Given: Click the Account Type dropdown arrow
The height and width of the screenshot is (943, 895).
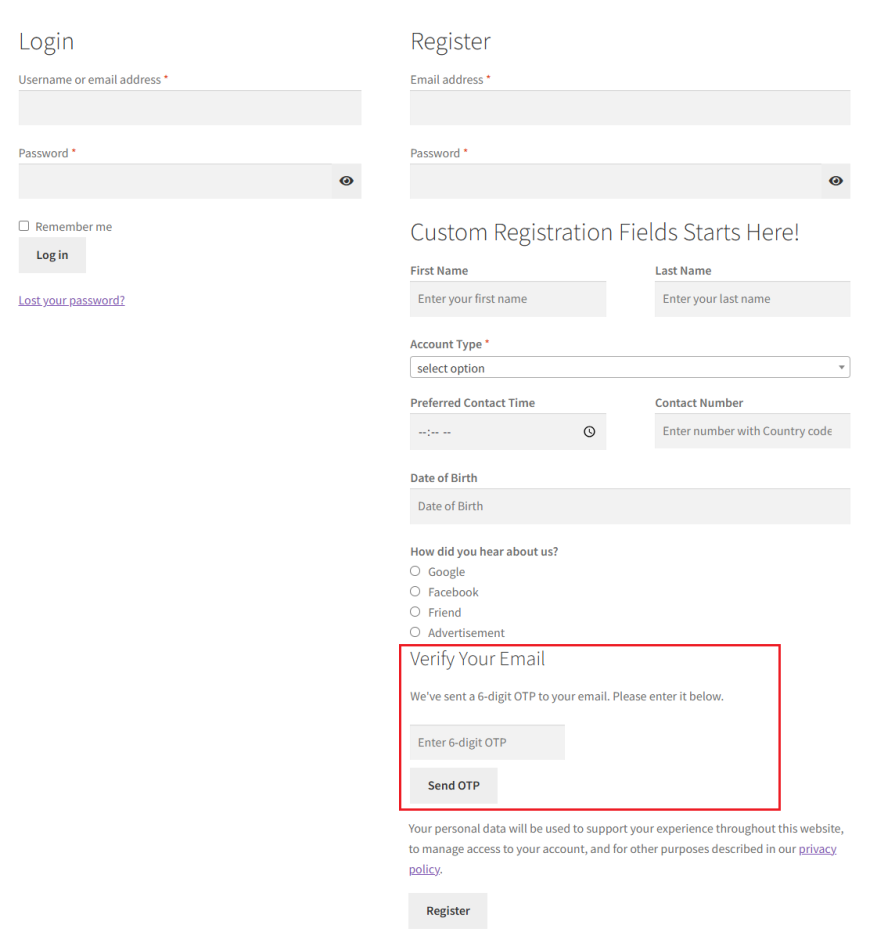Looking at the screenshot, I should pyautogui.click(x=840, y=367).
